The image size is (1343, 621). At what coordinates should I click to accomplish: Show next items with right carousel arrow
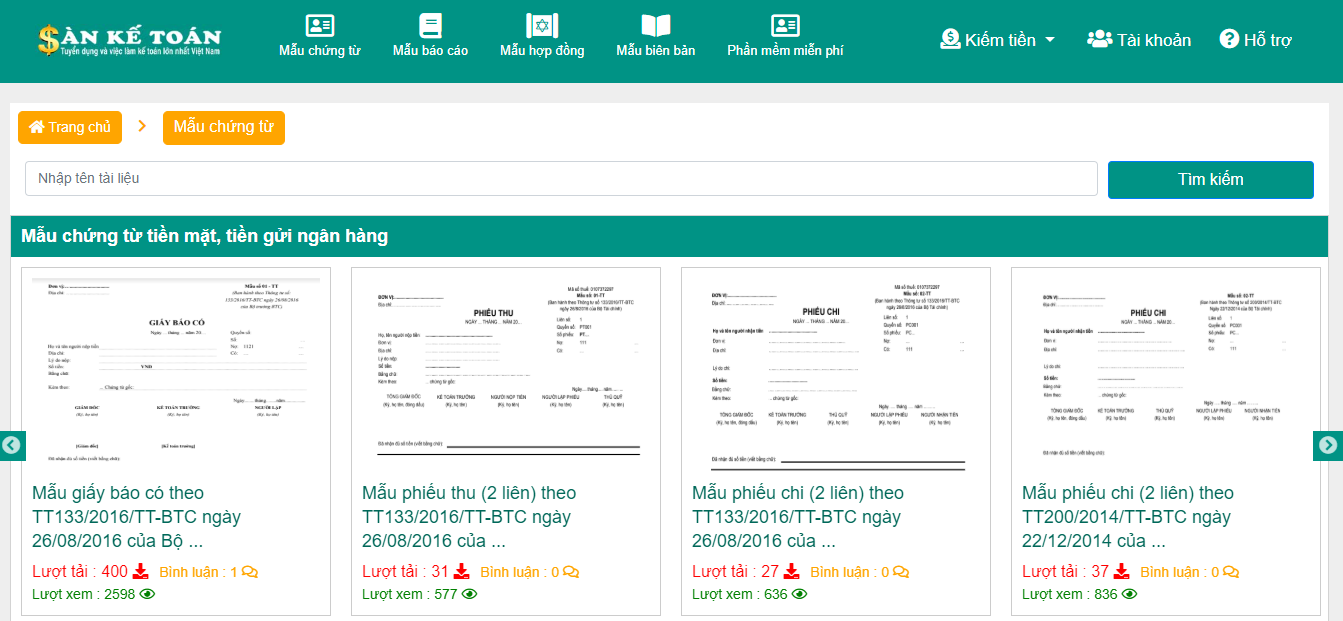click(1328, 446)
